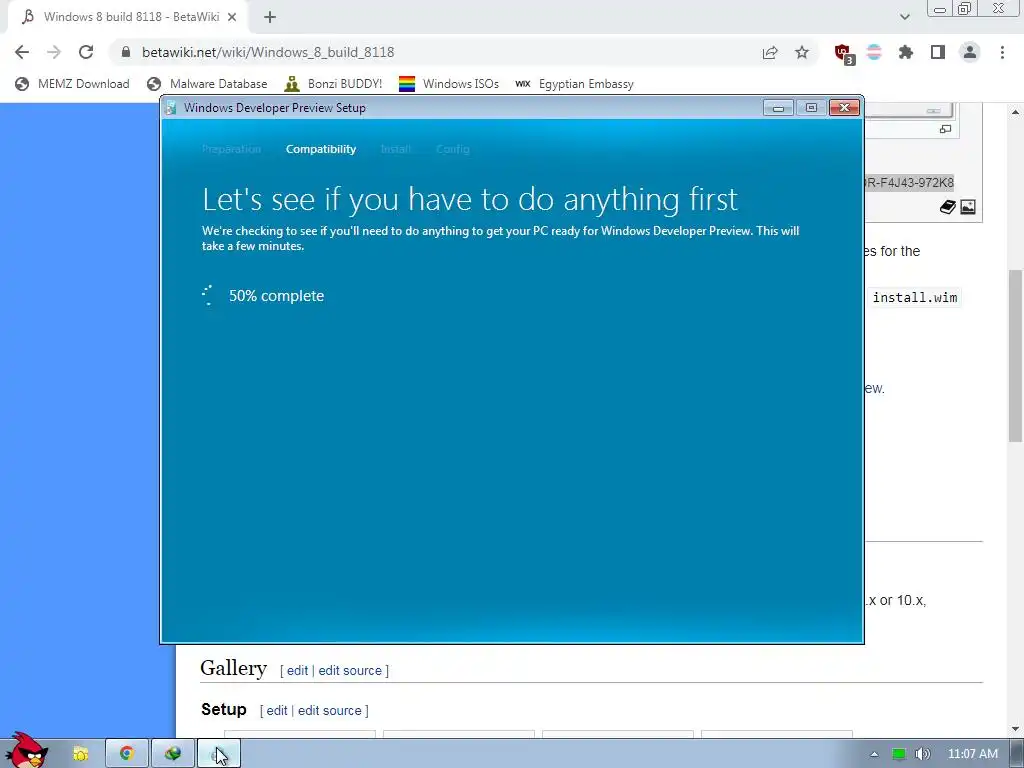Click edit source link next to Setup heading
The height and width of the screenshot is (768, 1024).
[330, 711]
